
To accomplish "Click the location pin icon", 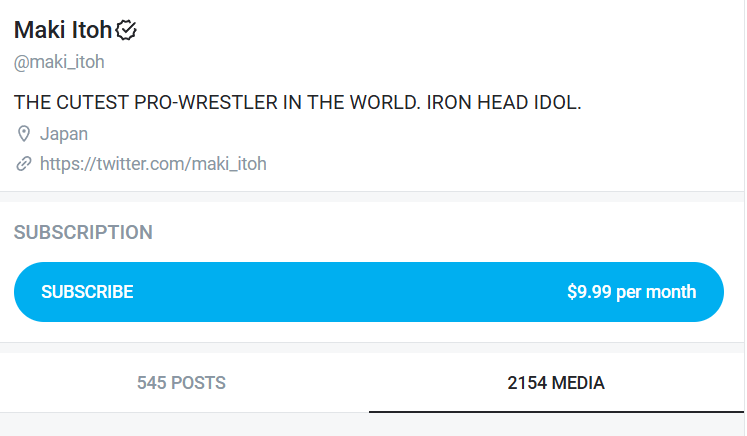I will pos(24,134).
